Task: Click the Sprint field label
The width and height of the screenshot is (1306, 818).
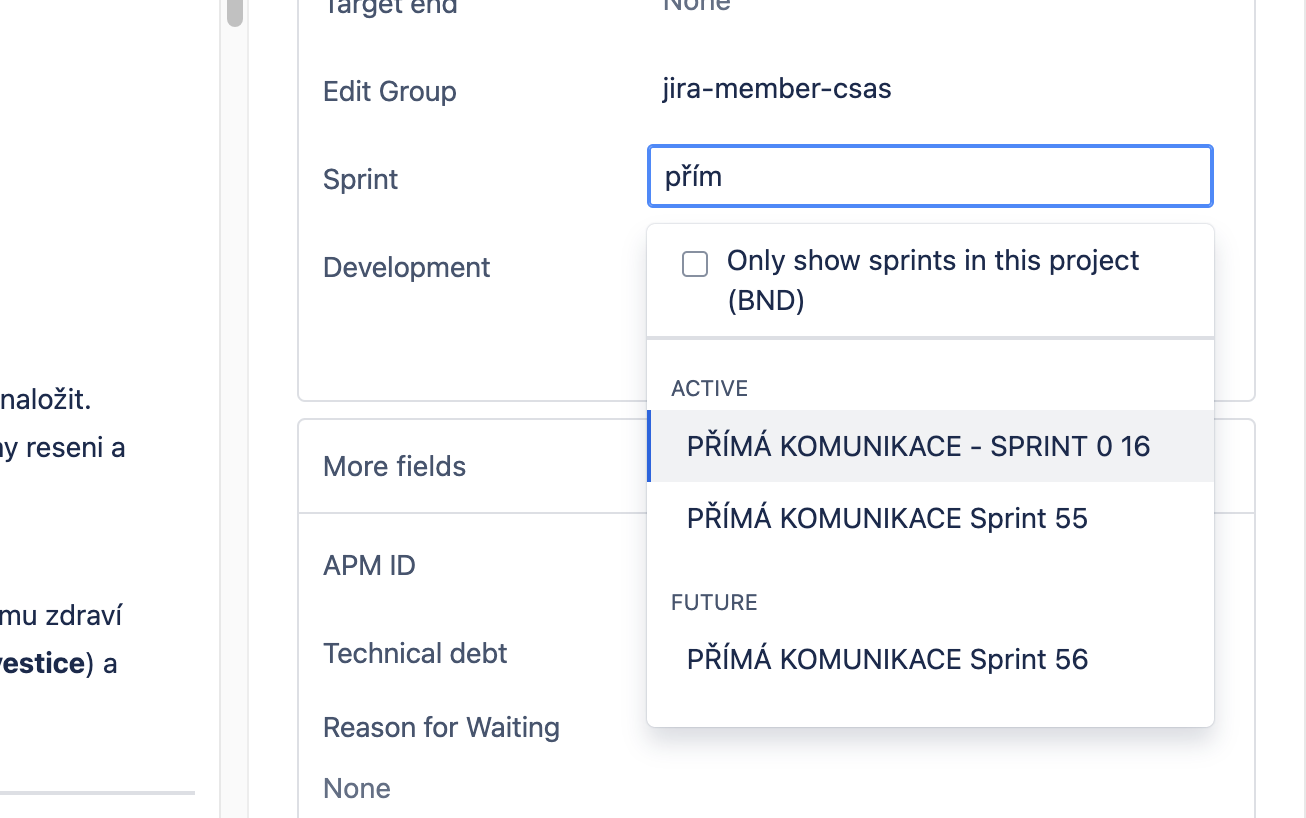Action: point(359,179)
